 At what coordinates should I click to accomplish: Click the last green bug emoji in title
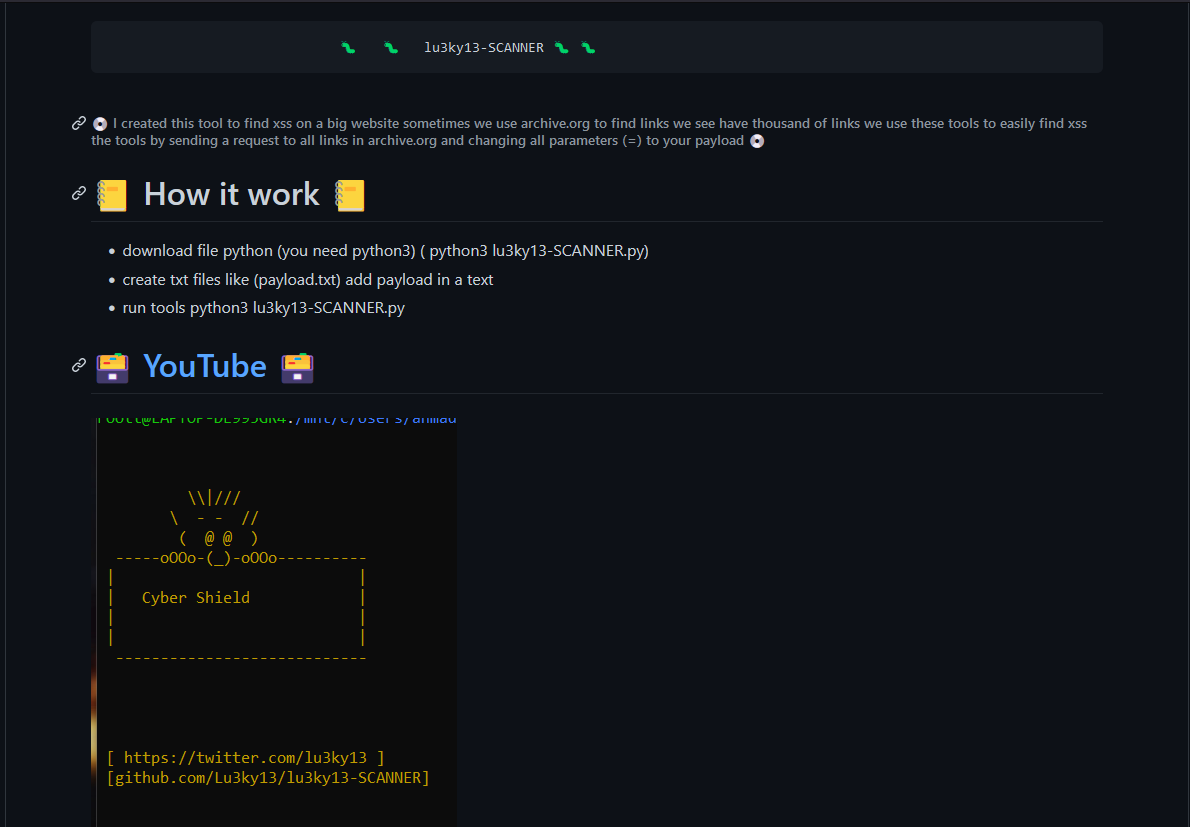[x=588, y=48]
